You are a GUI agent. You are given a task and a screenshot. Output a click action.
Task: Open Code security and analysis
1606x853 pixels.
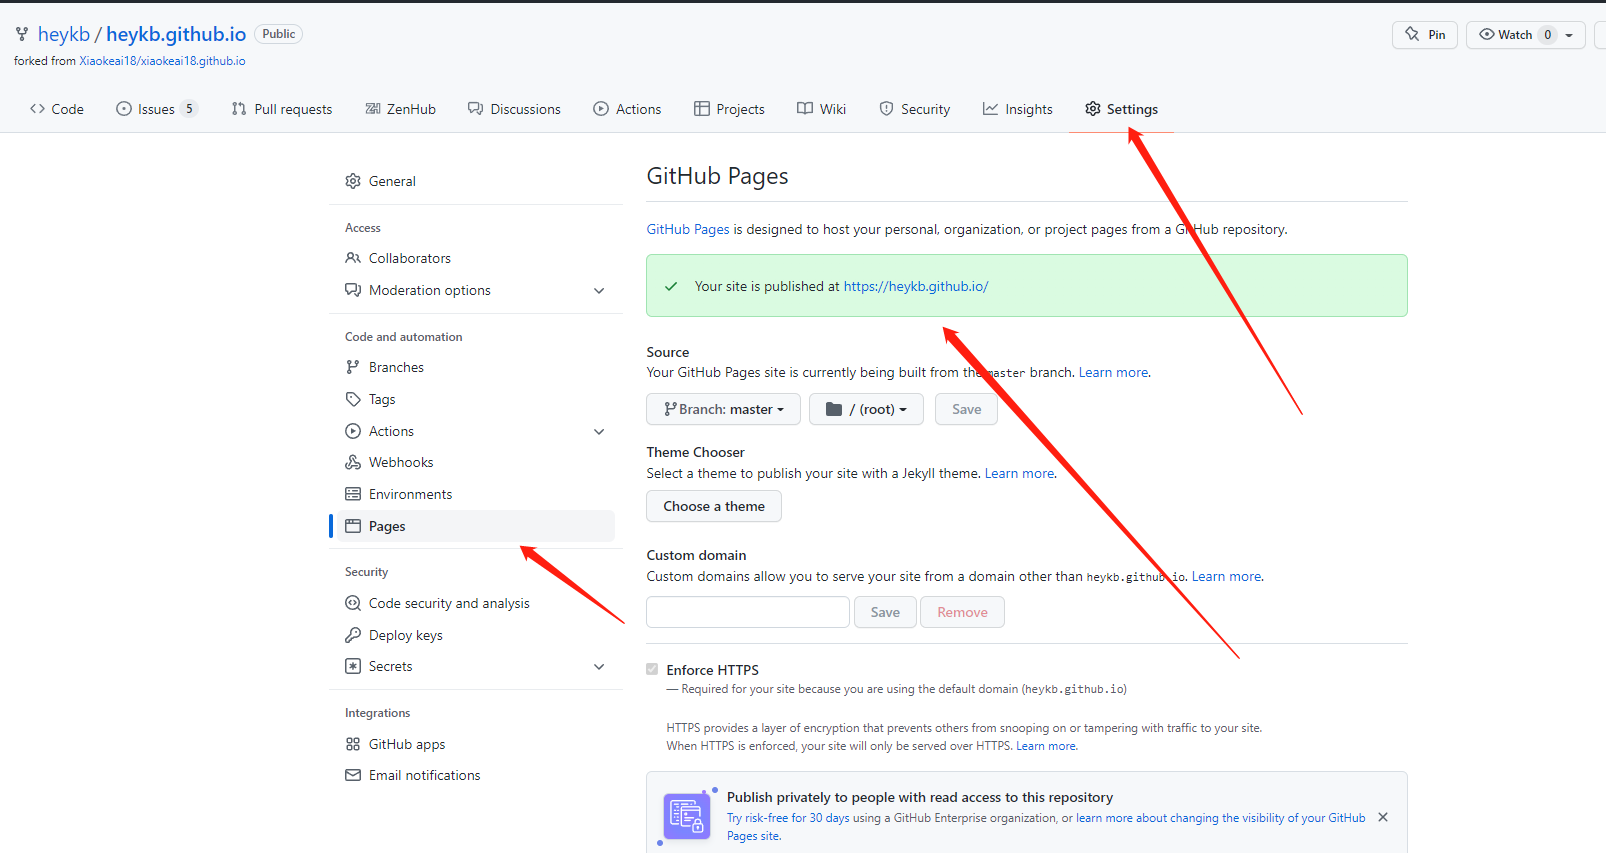[476, 603]
